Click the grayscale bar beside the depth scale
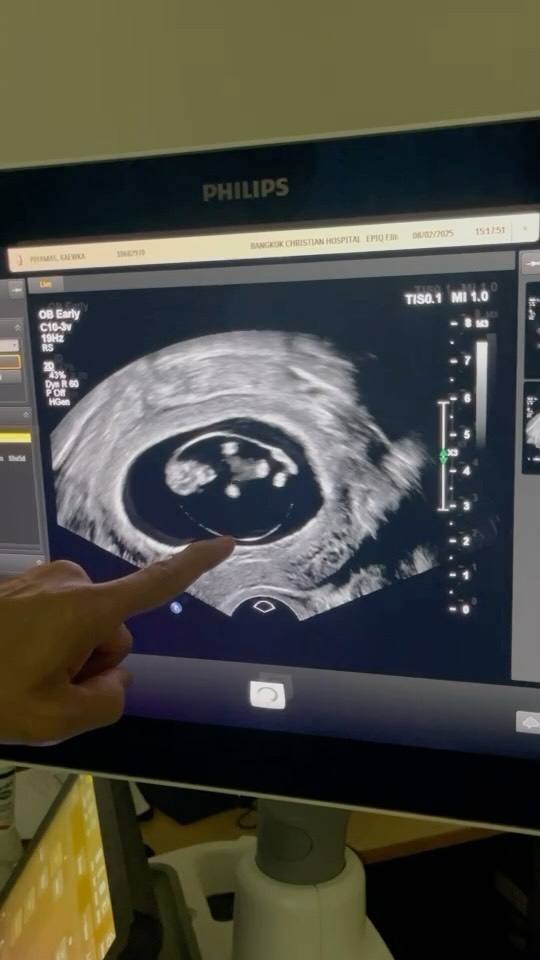 (482, 393)
